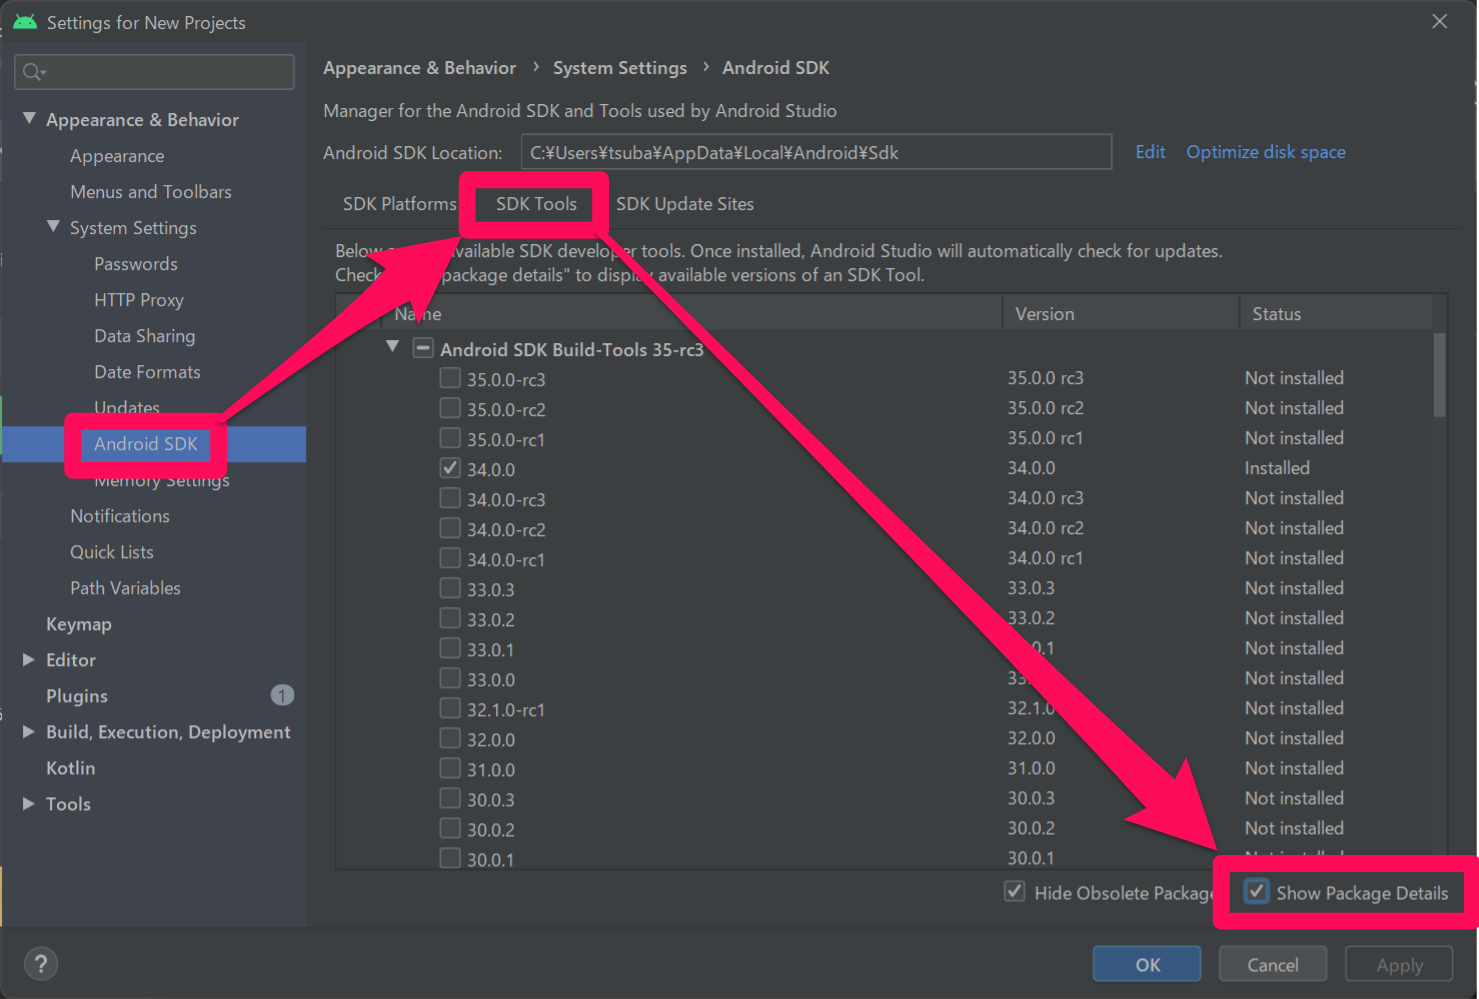Toggle Show Package Details checkbox

pos(1256,891)
